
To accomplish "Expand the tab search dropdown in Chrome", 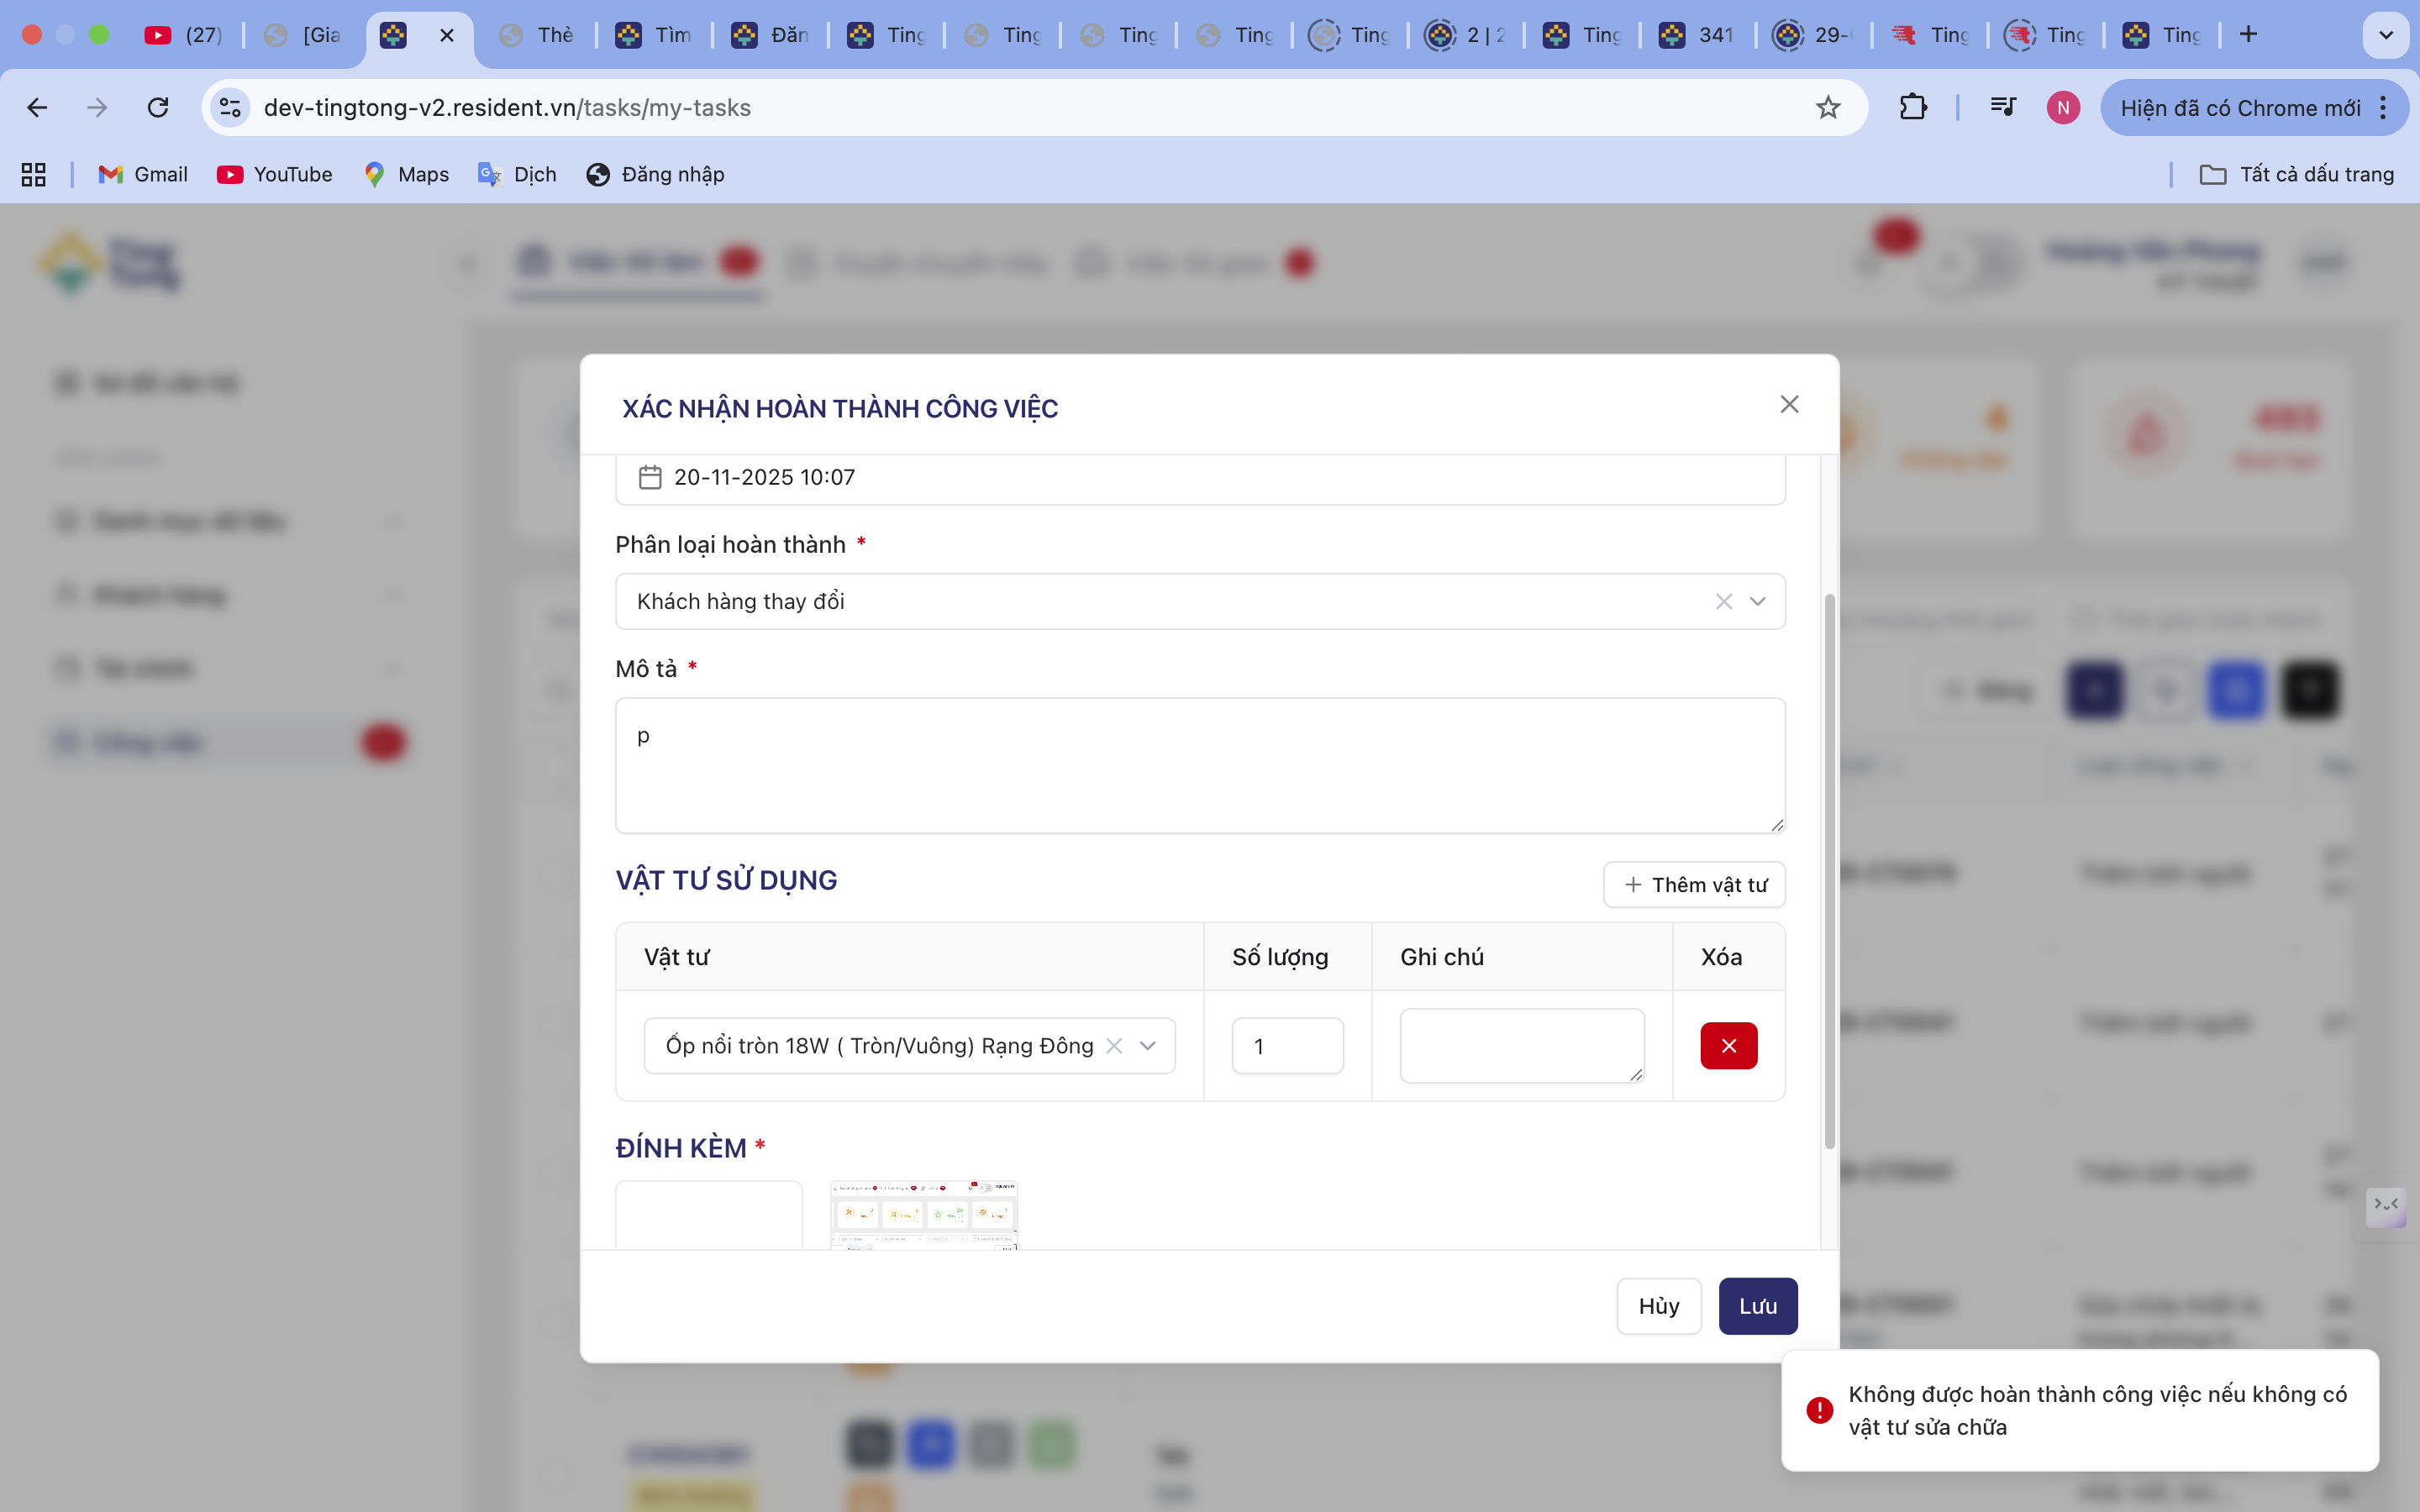I will pyautogui.click(x=2385, y=35).
